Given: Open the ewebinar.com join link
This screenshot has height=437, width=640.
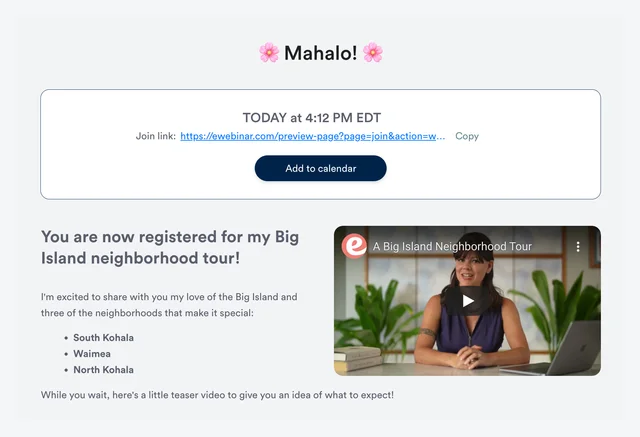Looking at the screenshot, I should coord(313,136).
